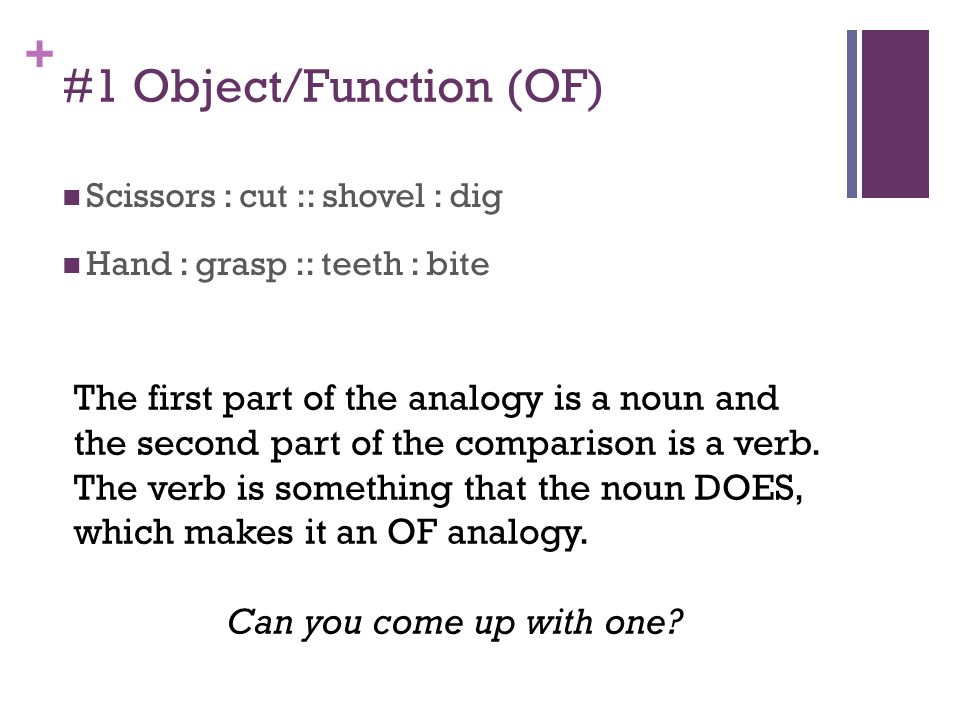The height and width of the screenshot is (720, 960).
Task: Click the word grasp in second analogy
Action: click(x=241, y=267)
